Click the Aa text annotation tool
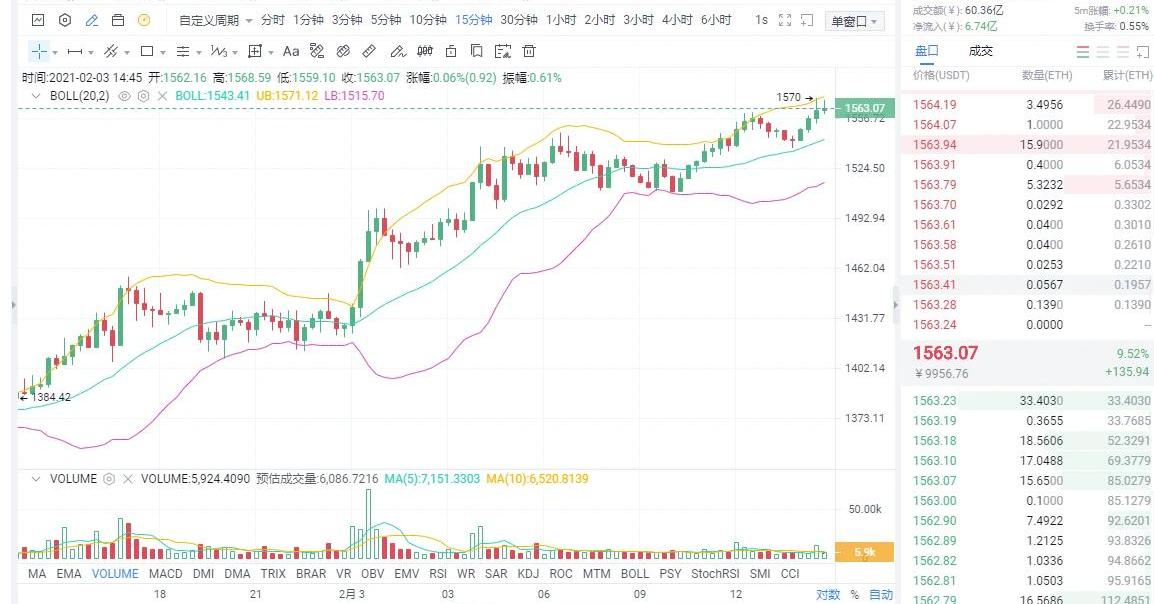The image size is (1154, 604). tap(291, 51)
